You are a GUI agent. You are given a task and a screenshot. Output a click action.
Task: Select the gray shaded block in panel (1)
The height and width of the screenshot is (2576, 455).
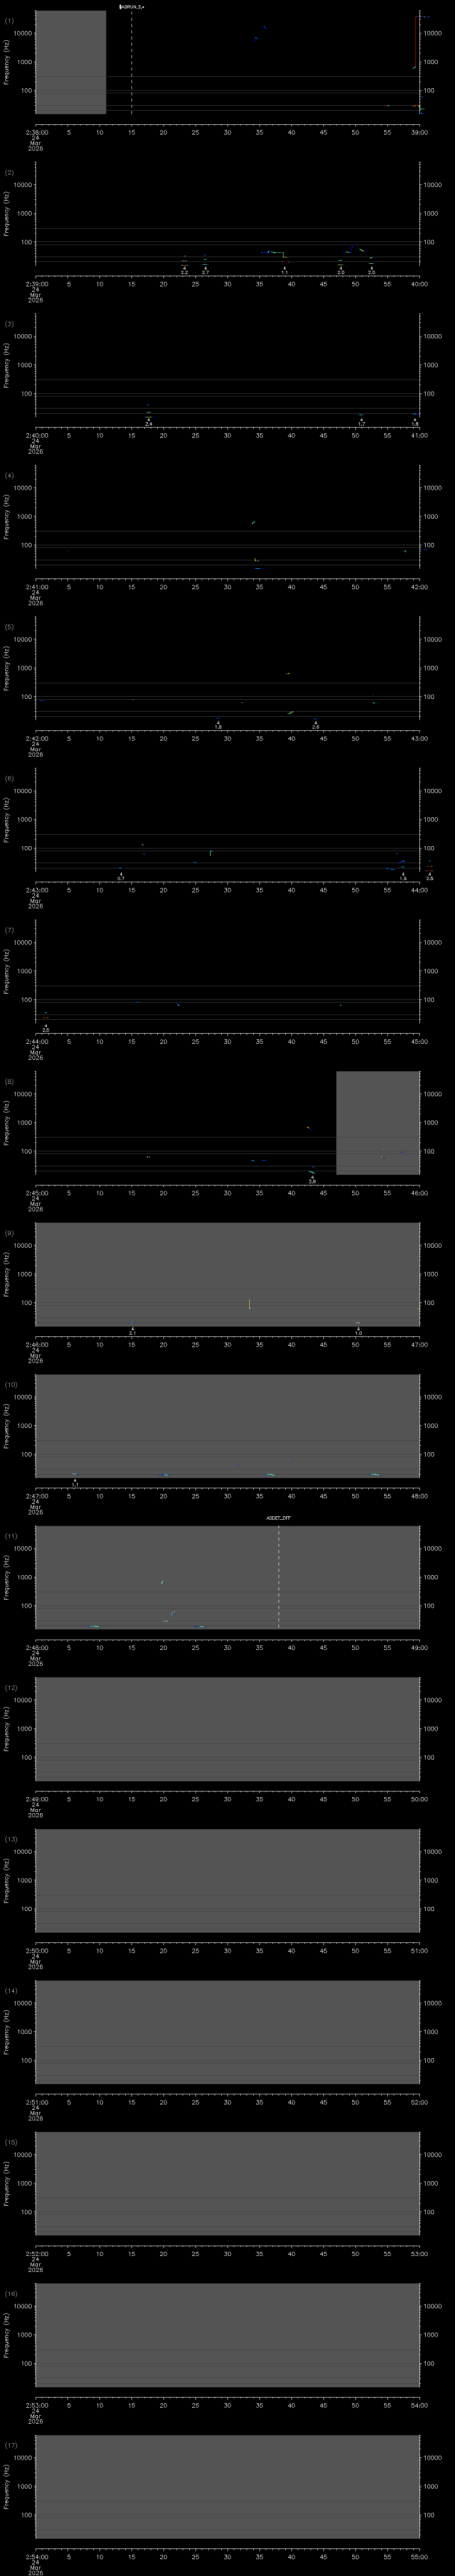pos(70,62)
